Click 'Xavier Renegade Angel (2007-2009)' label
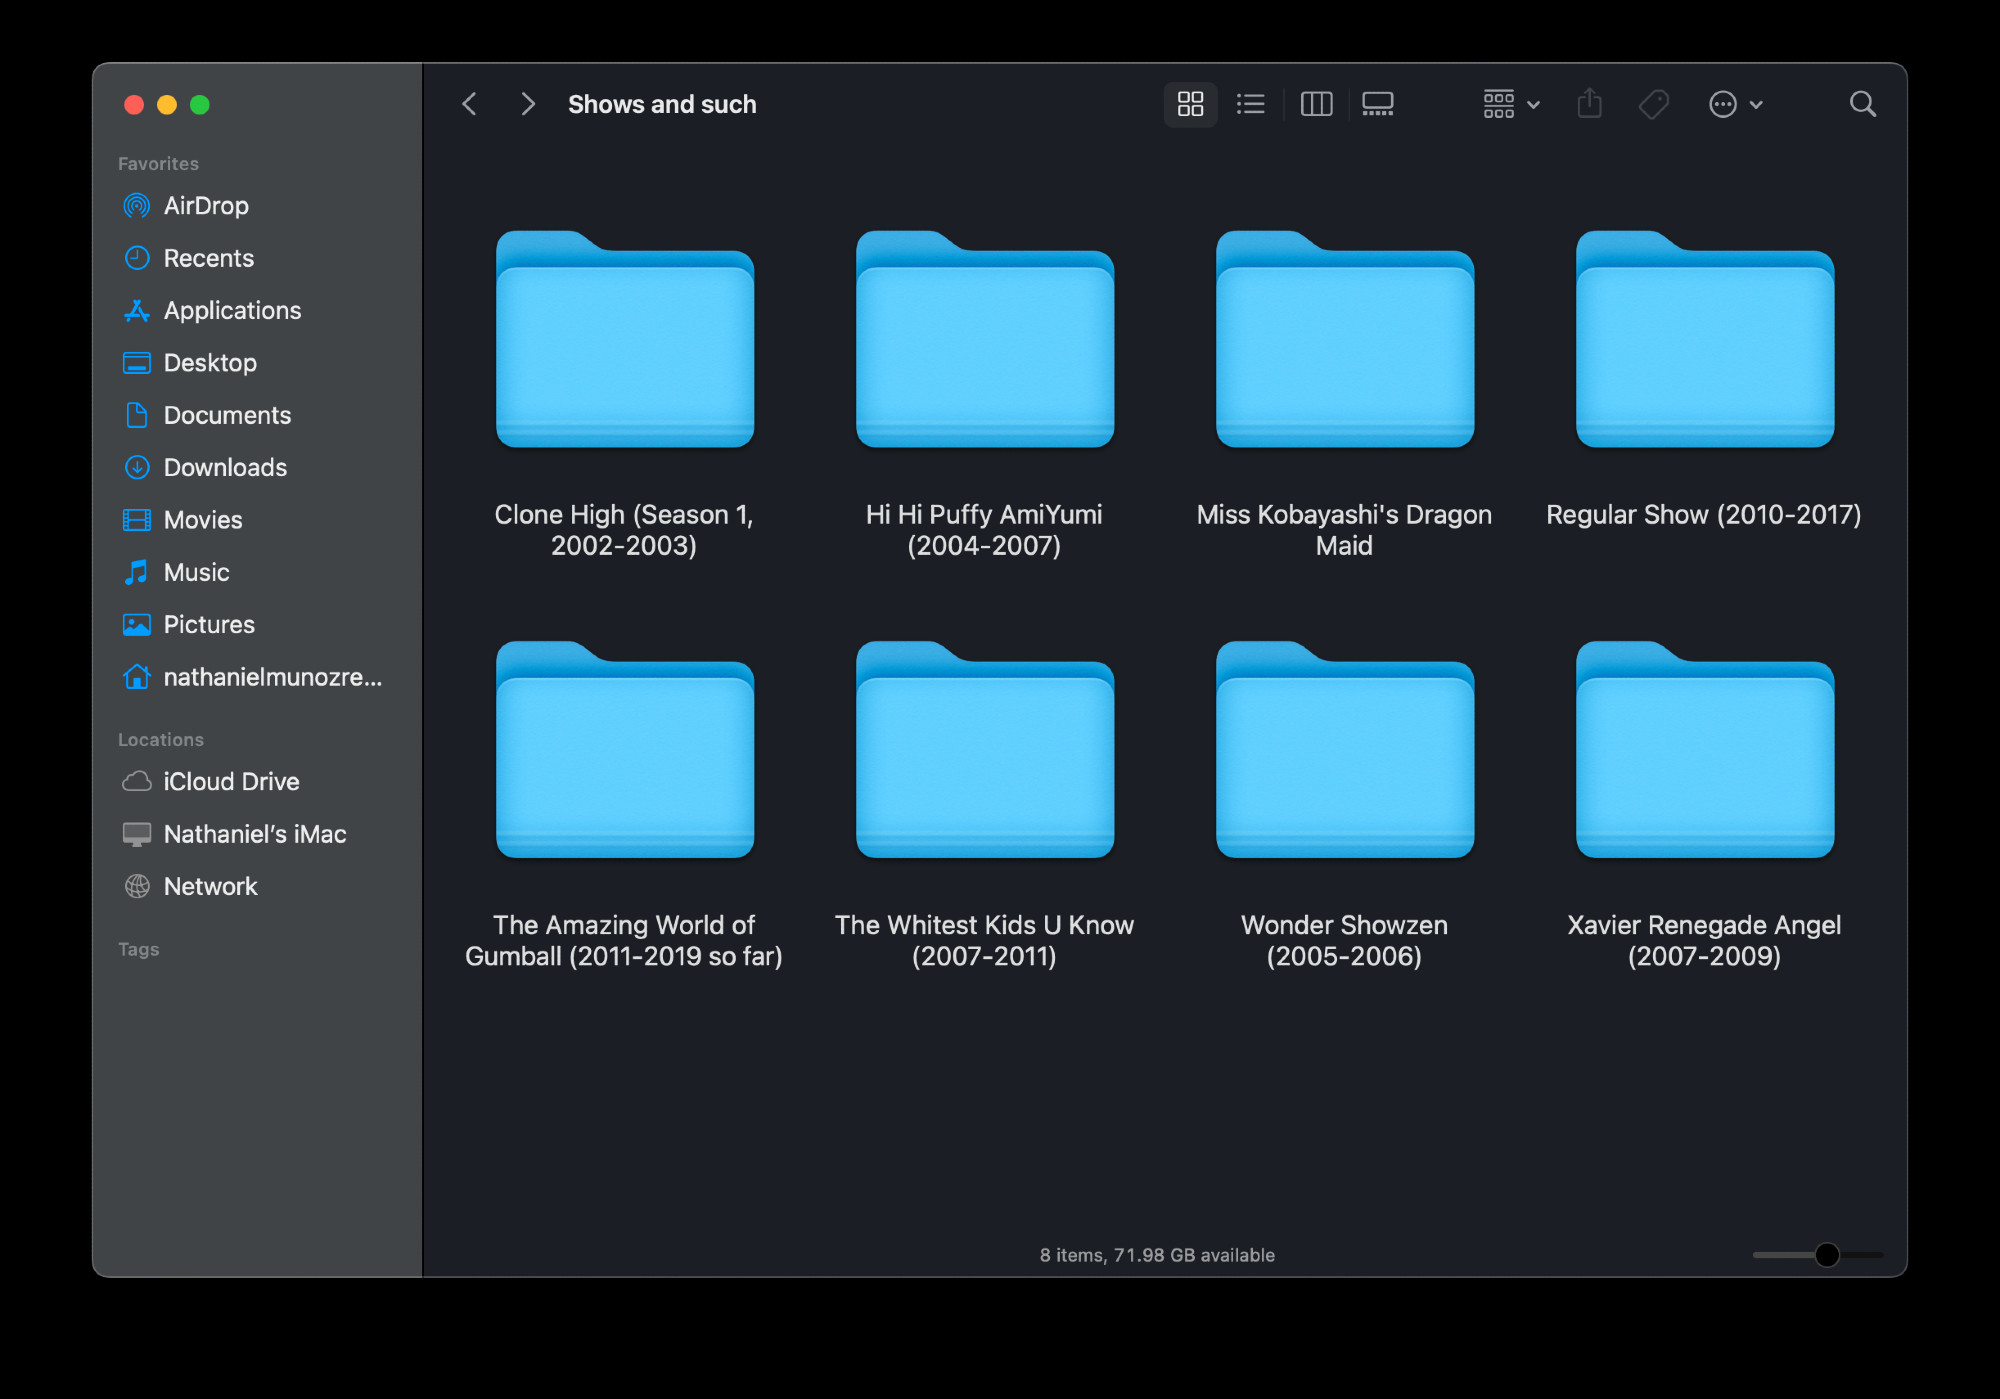2000x1399 pixels. [x=1704, y=941]
